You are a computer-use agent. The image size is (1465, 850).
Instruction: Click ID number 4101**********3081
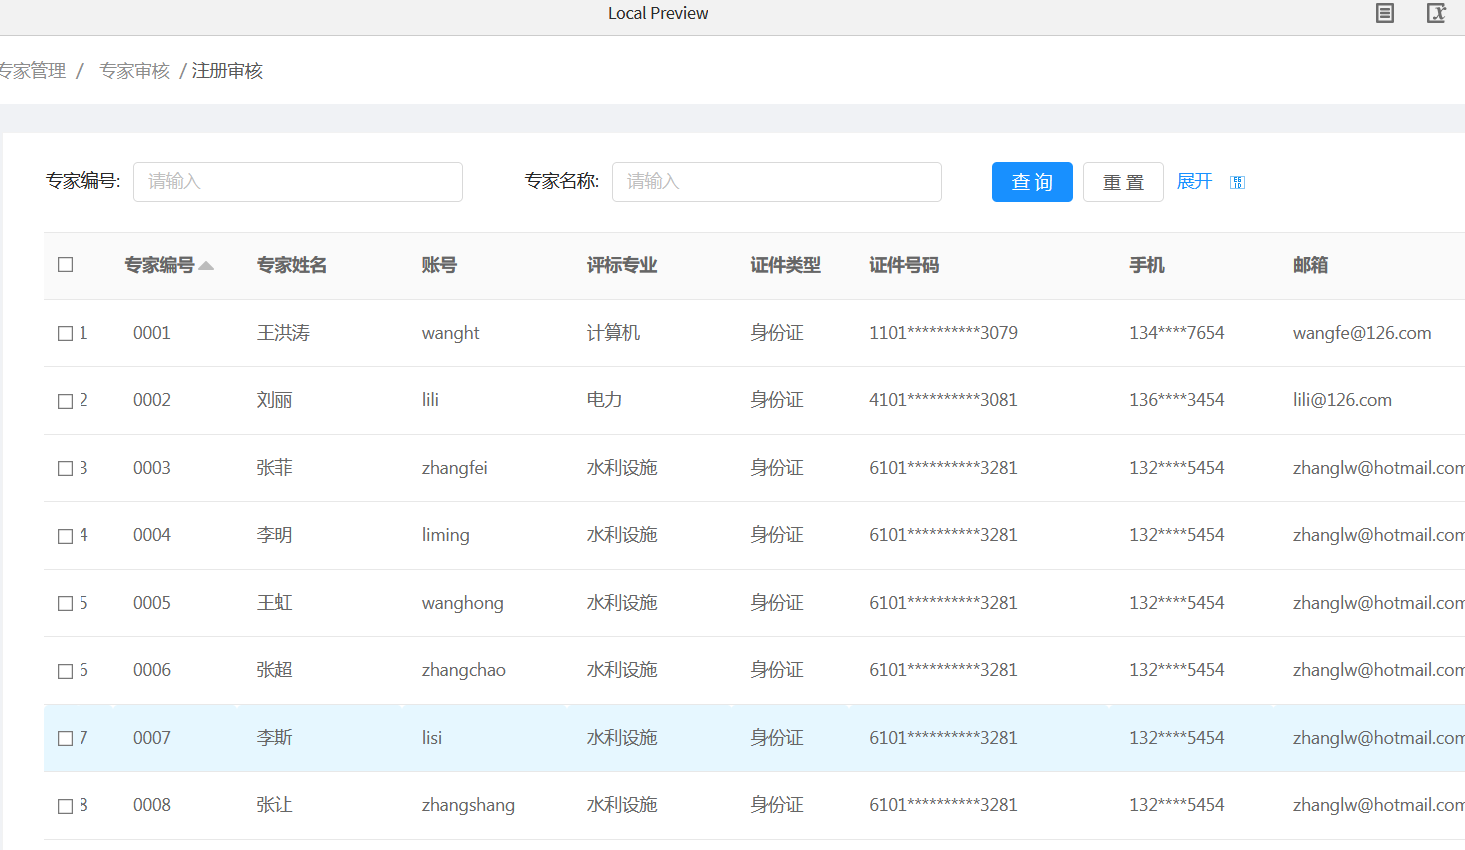943,400
